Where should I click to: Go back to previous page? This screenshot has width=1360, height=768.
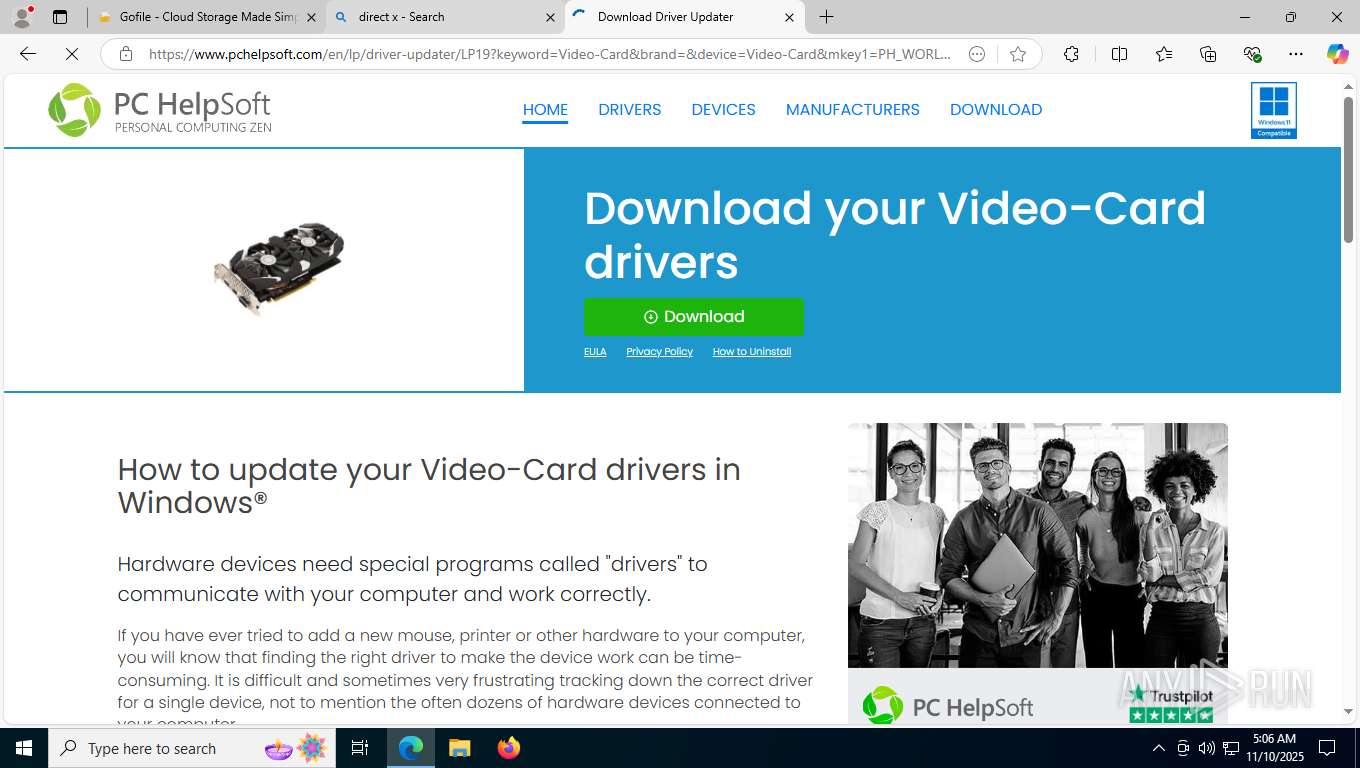tap(28, 54)
